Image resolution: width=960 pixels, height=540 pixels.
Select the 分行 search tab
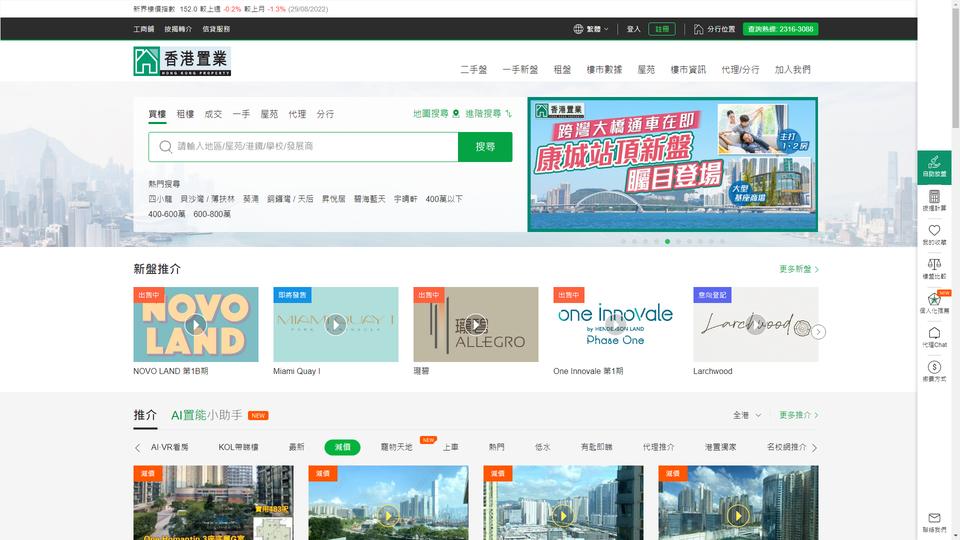325,114
